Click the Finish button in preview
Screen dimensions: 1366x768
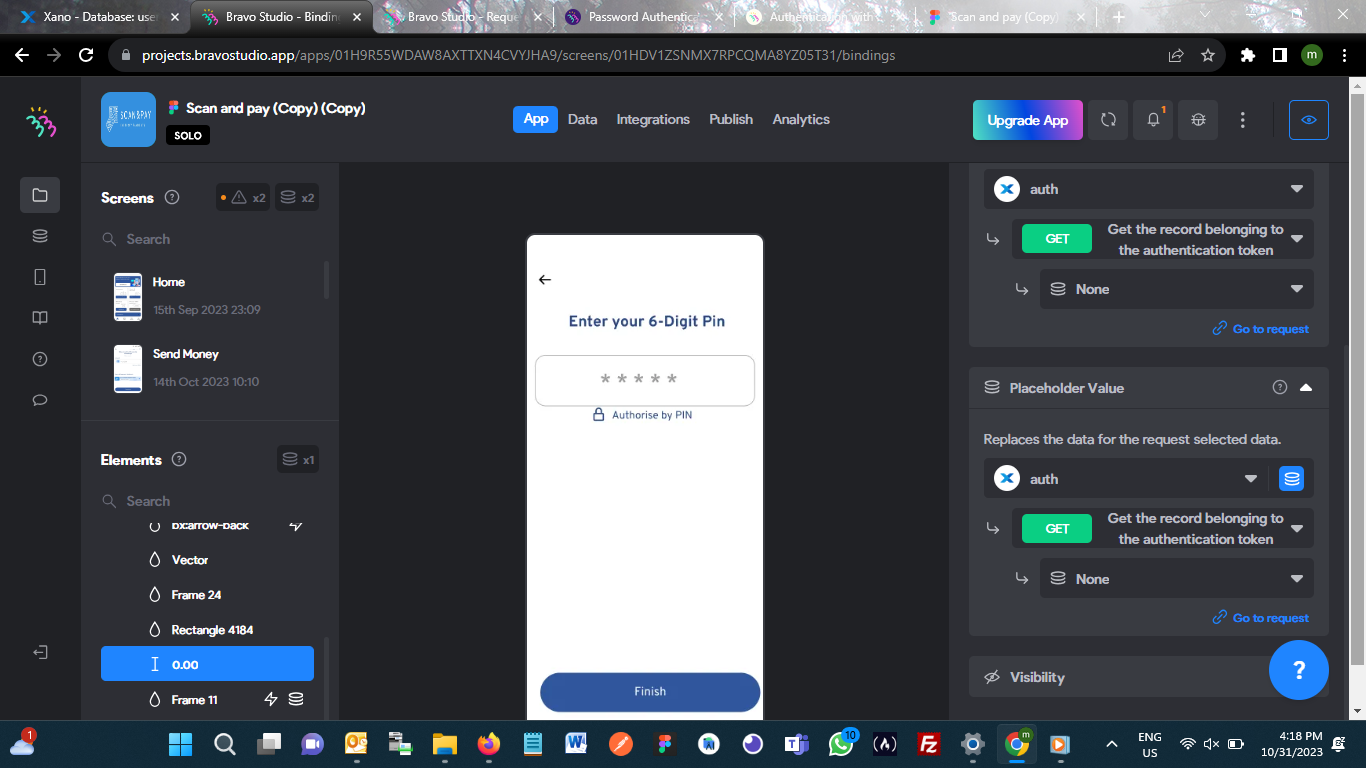point(650,692)
